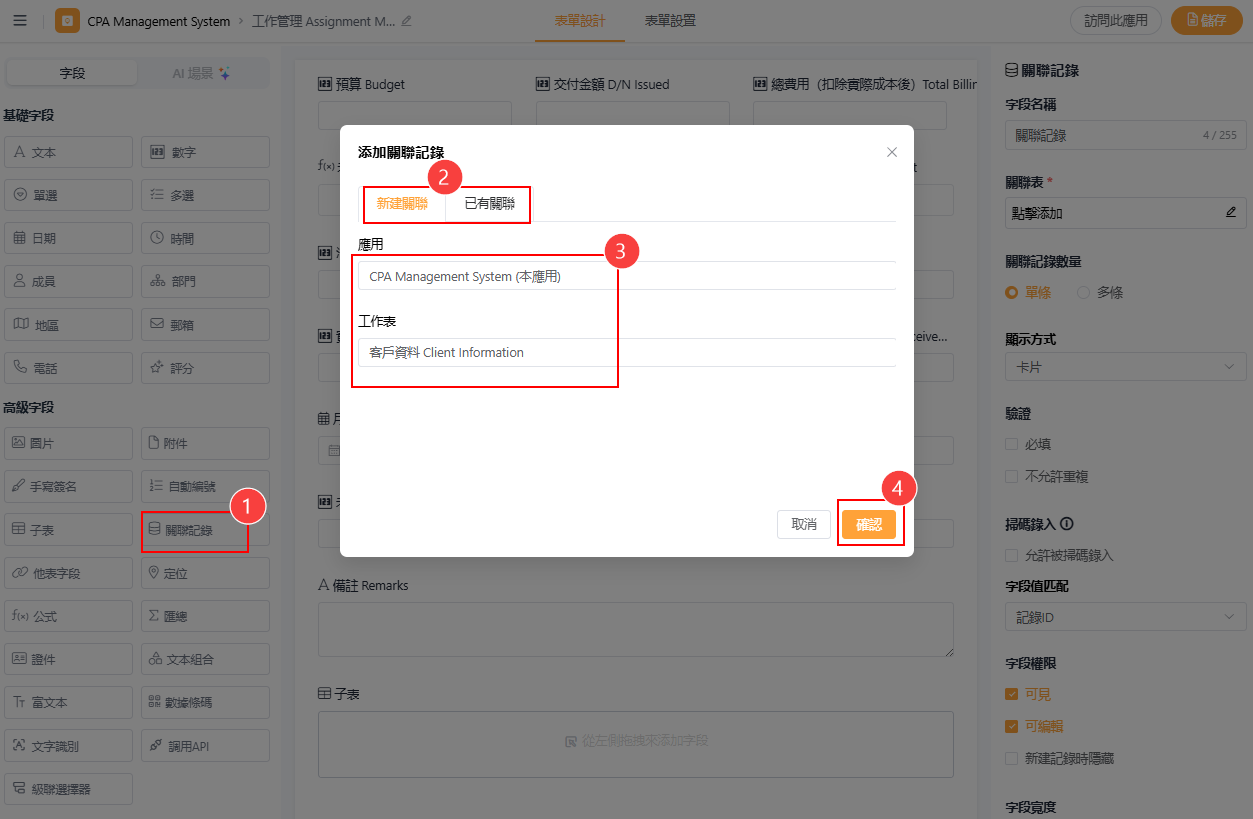Image resolution: width=1253 pixels, height=819 pixels.
Task: Add a 匯總 rollup field
Action: pos(205,616)
